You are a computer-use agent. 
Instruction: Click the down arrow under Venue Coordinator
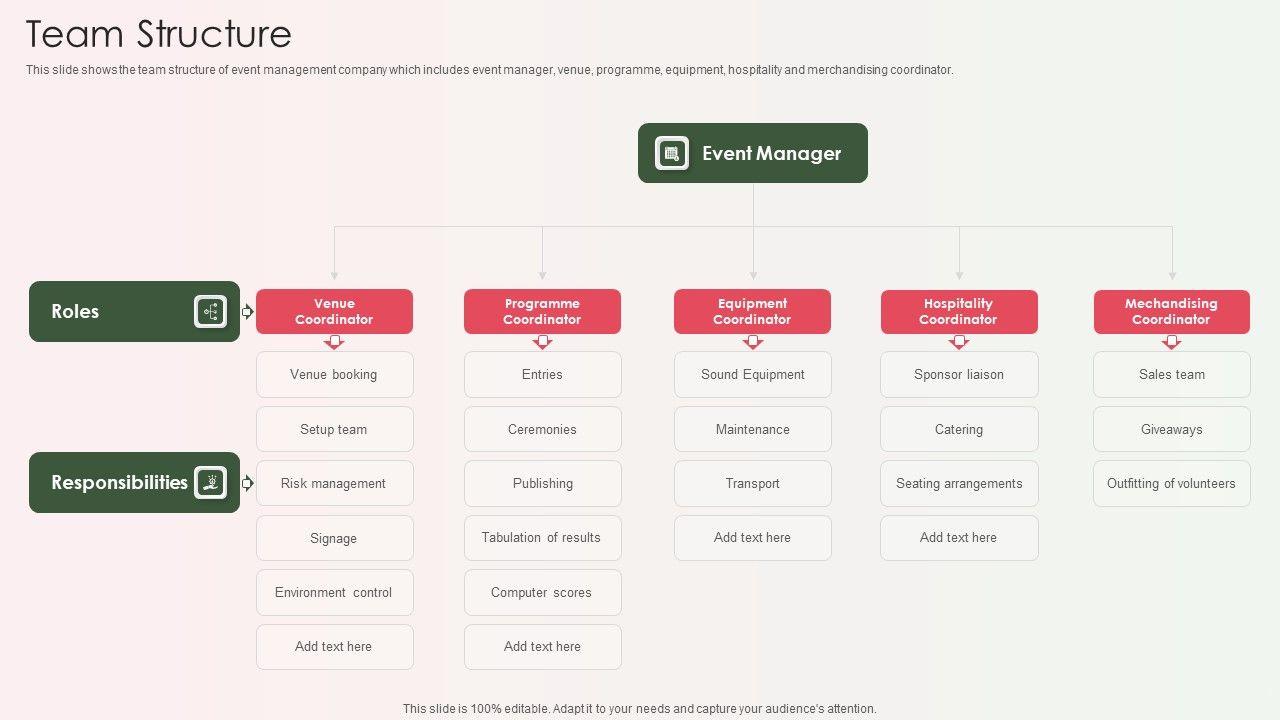(x=334, y=342)
